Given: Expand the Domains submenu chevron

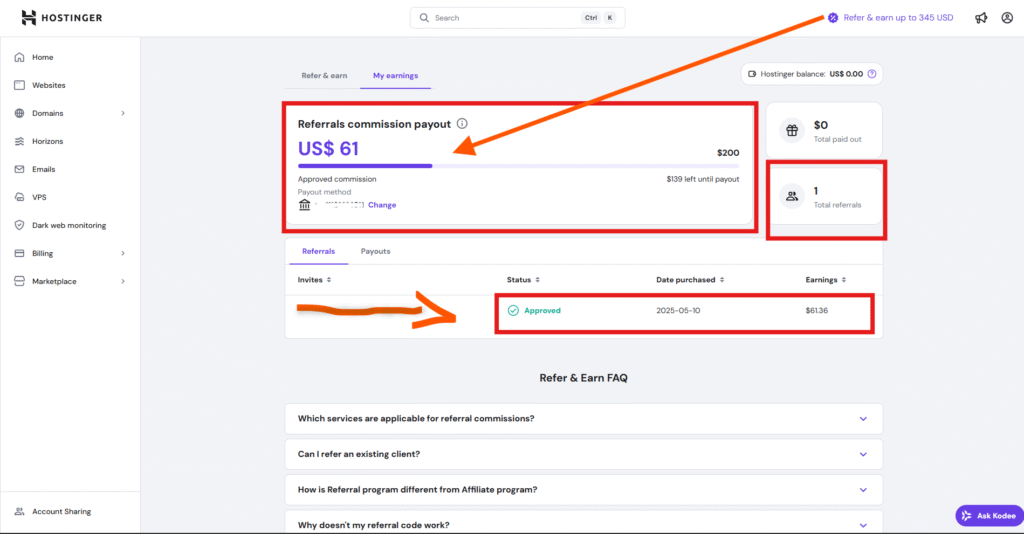Looking at the screenshot, I should click(x=123, y=114).
